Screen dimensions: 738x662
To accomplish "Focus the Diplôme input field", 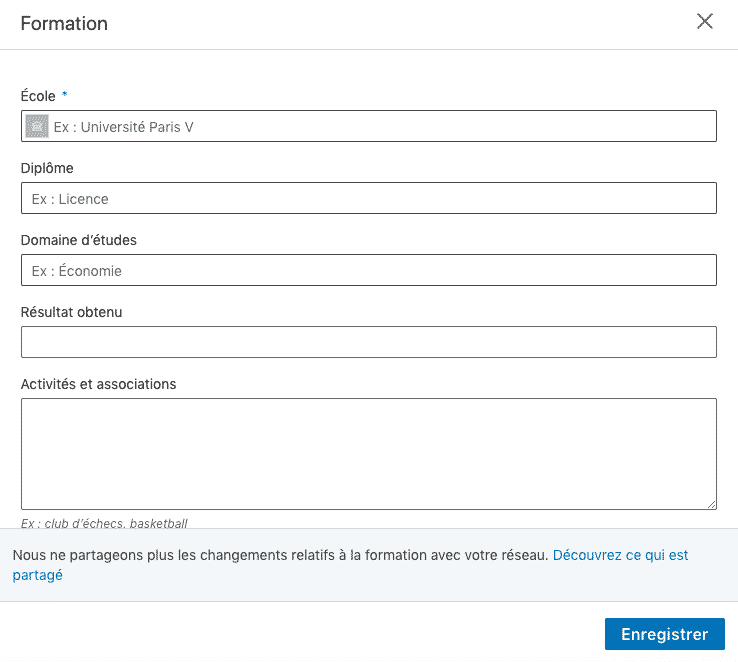I will pos(368,199).
